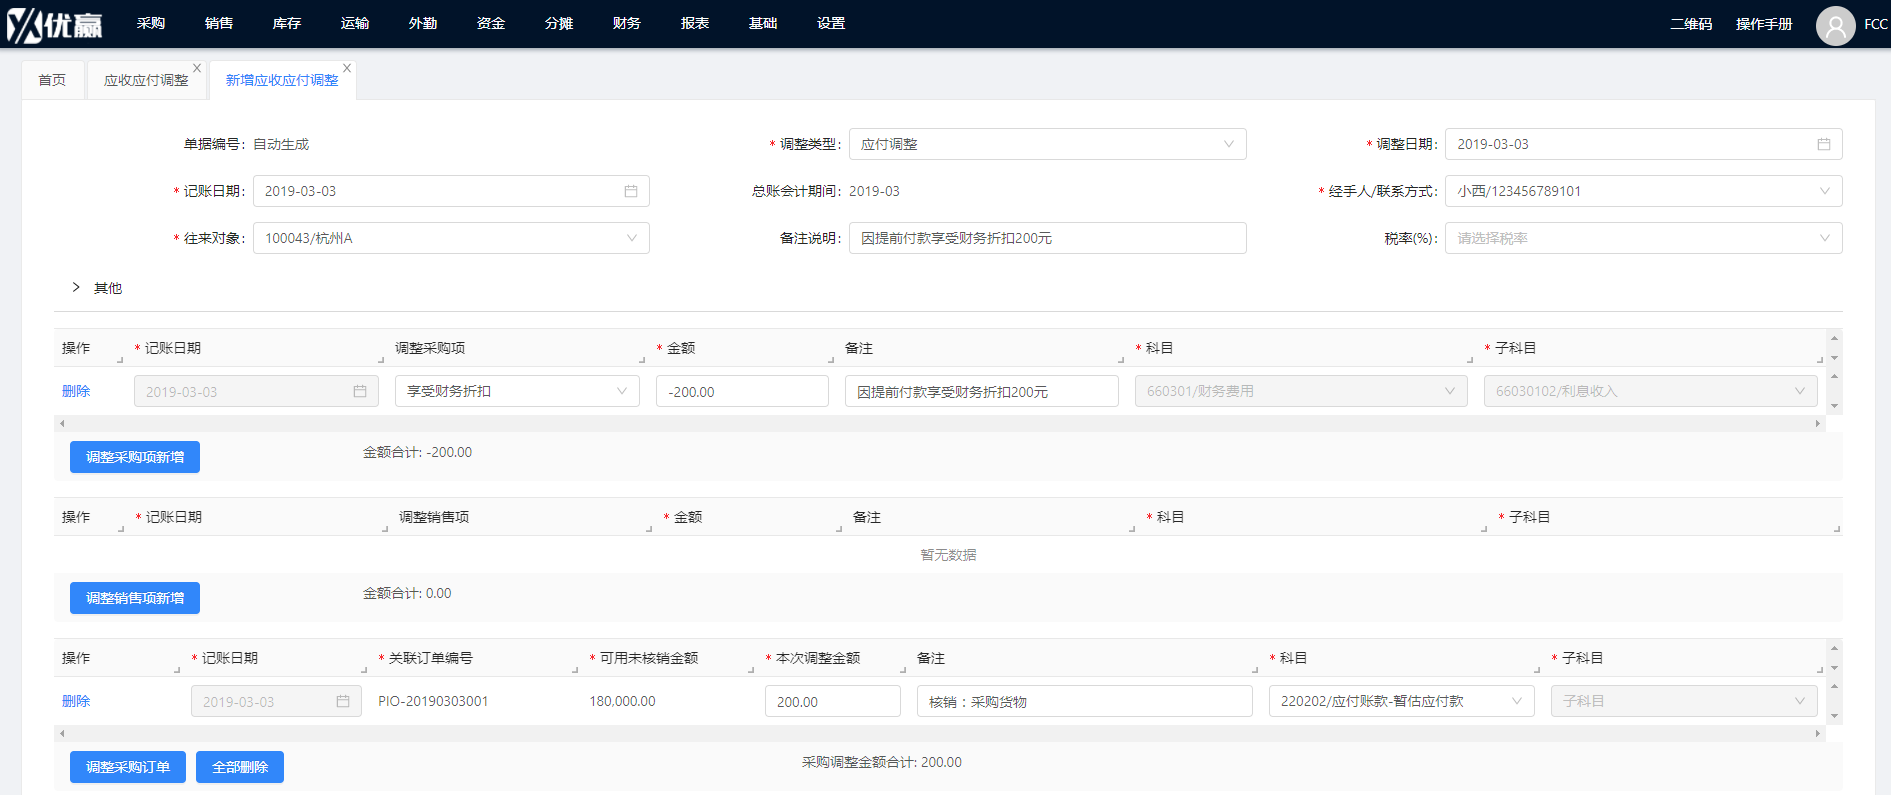
Task: Click the 调整销售项新增 button
Action: click(x=135, y=598)
